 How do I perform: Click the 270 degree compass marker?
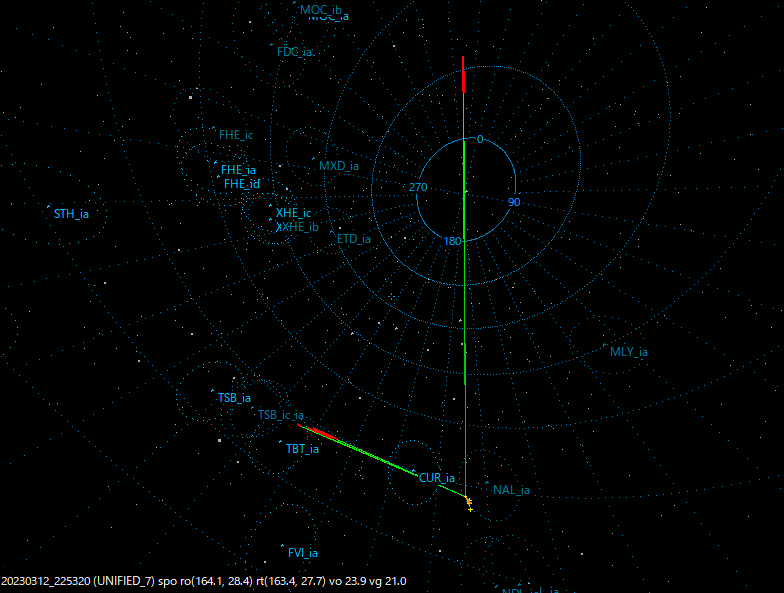click(x=418, y=188)
